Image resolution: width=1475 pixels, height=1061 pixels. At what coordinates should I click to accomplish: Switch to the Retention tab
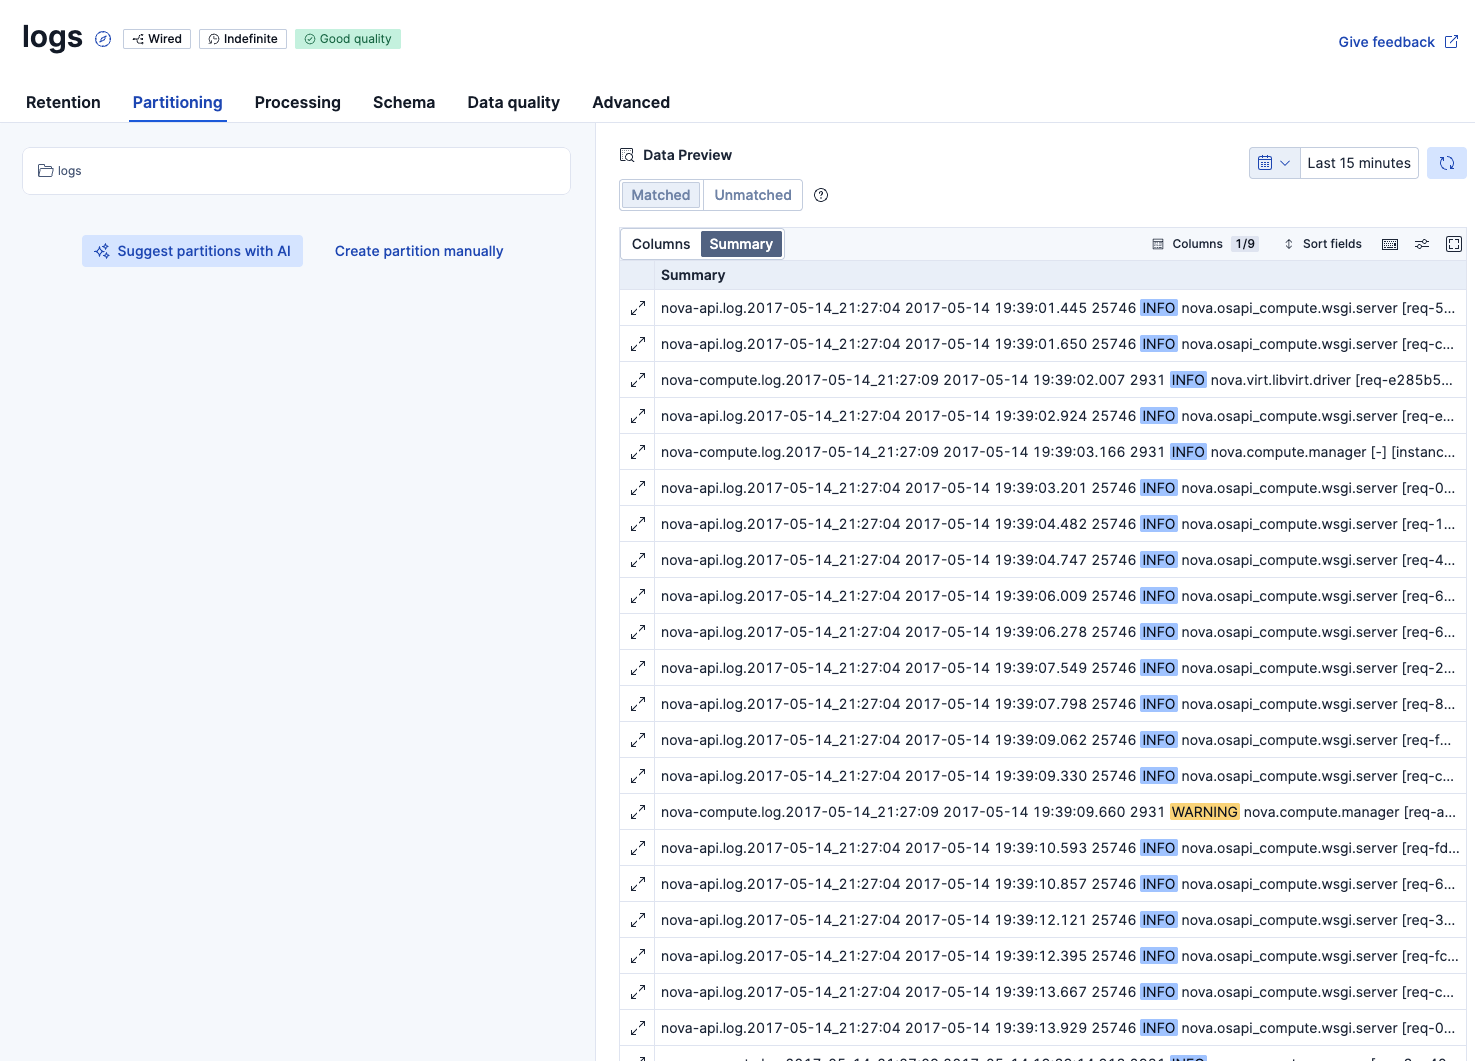pos(63,102)
